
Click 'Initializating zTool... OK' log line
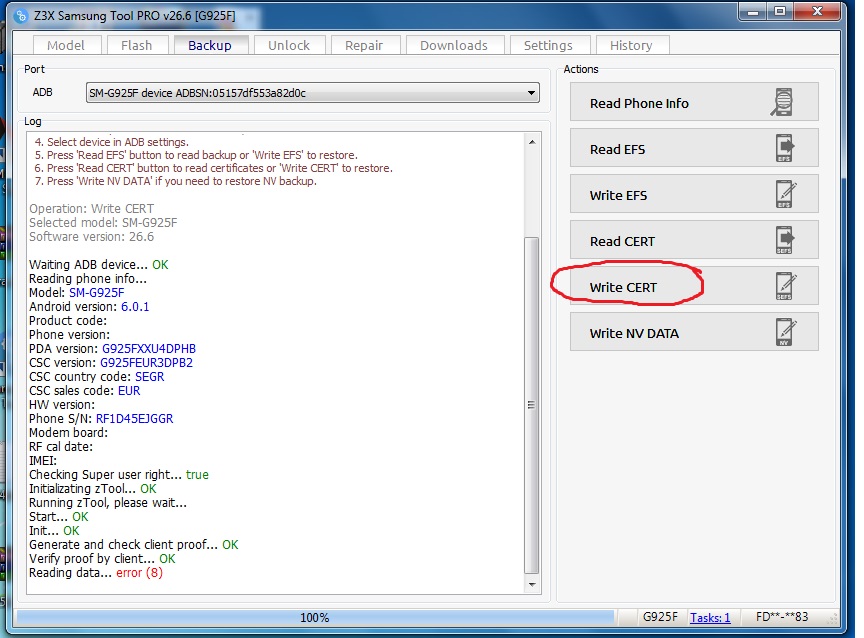coord(93,489)
